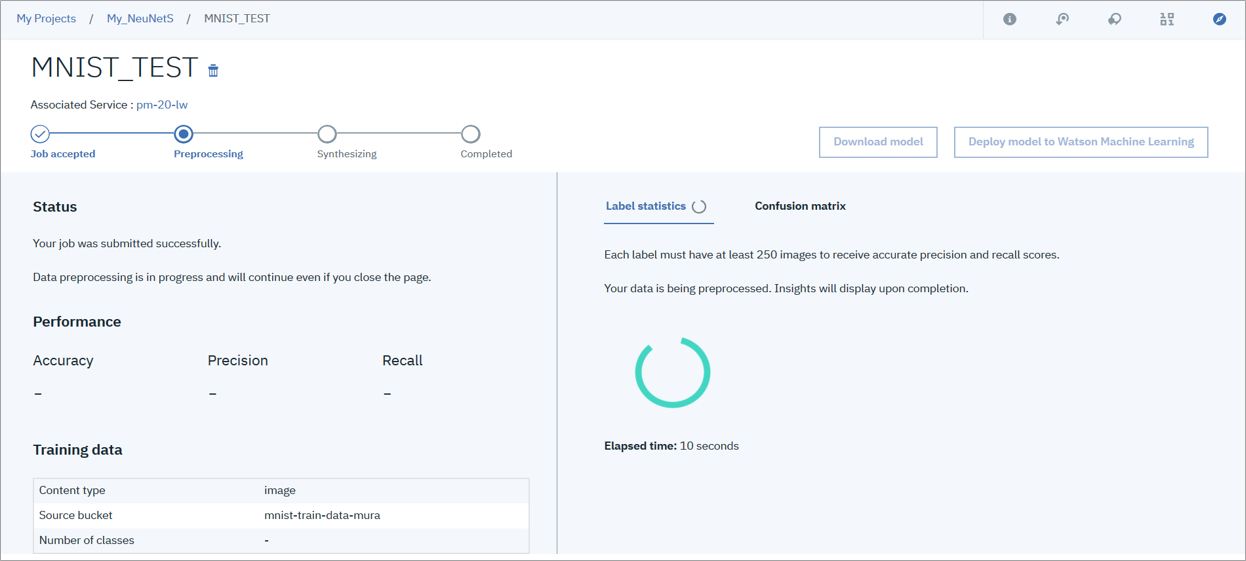Click the Precision performance label
The width and height of the screenshot is (1246, 561).
[x=238, y=361]
